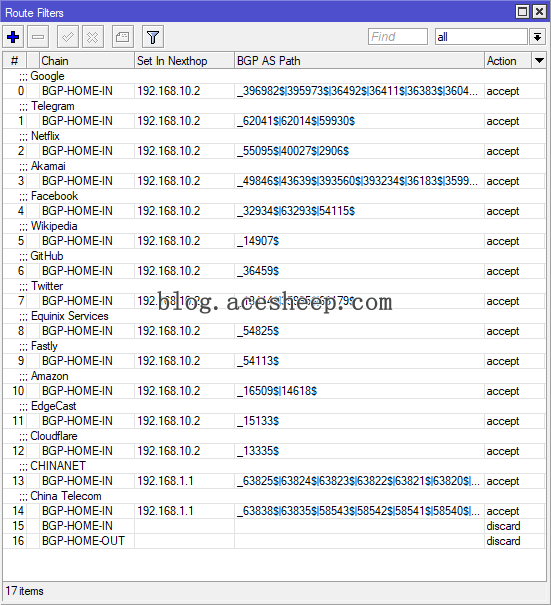The height and width of the screenshot is (605, 551).
Task: Add a new route filter rule
Action: point(13,37)
